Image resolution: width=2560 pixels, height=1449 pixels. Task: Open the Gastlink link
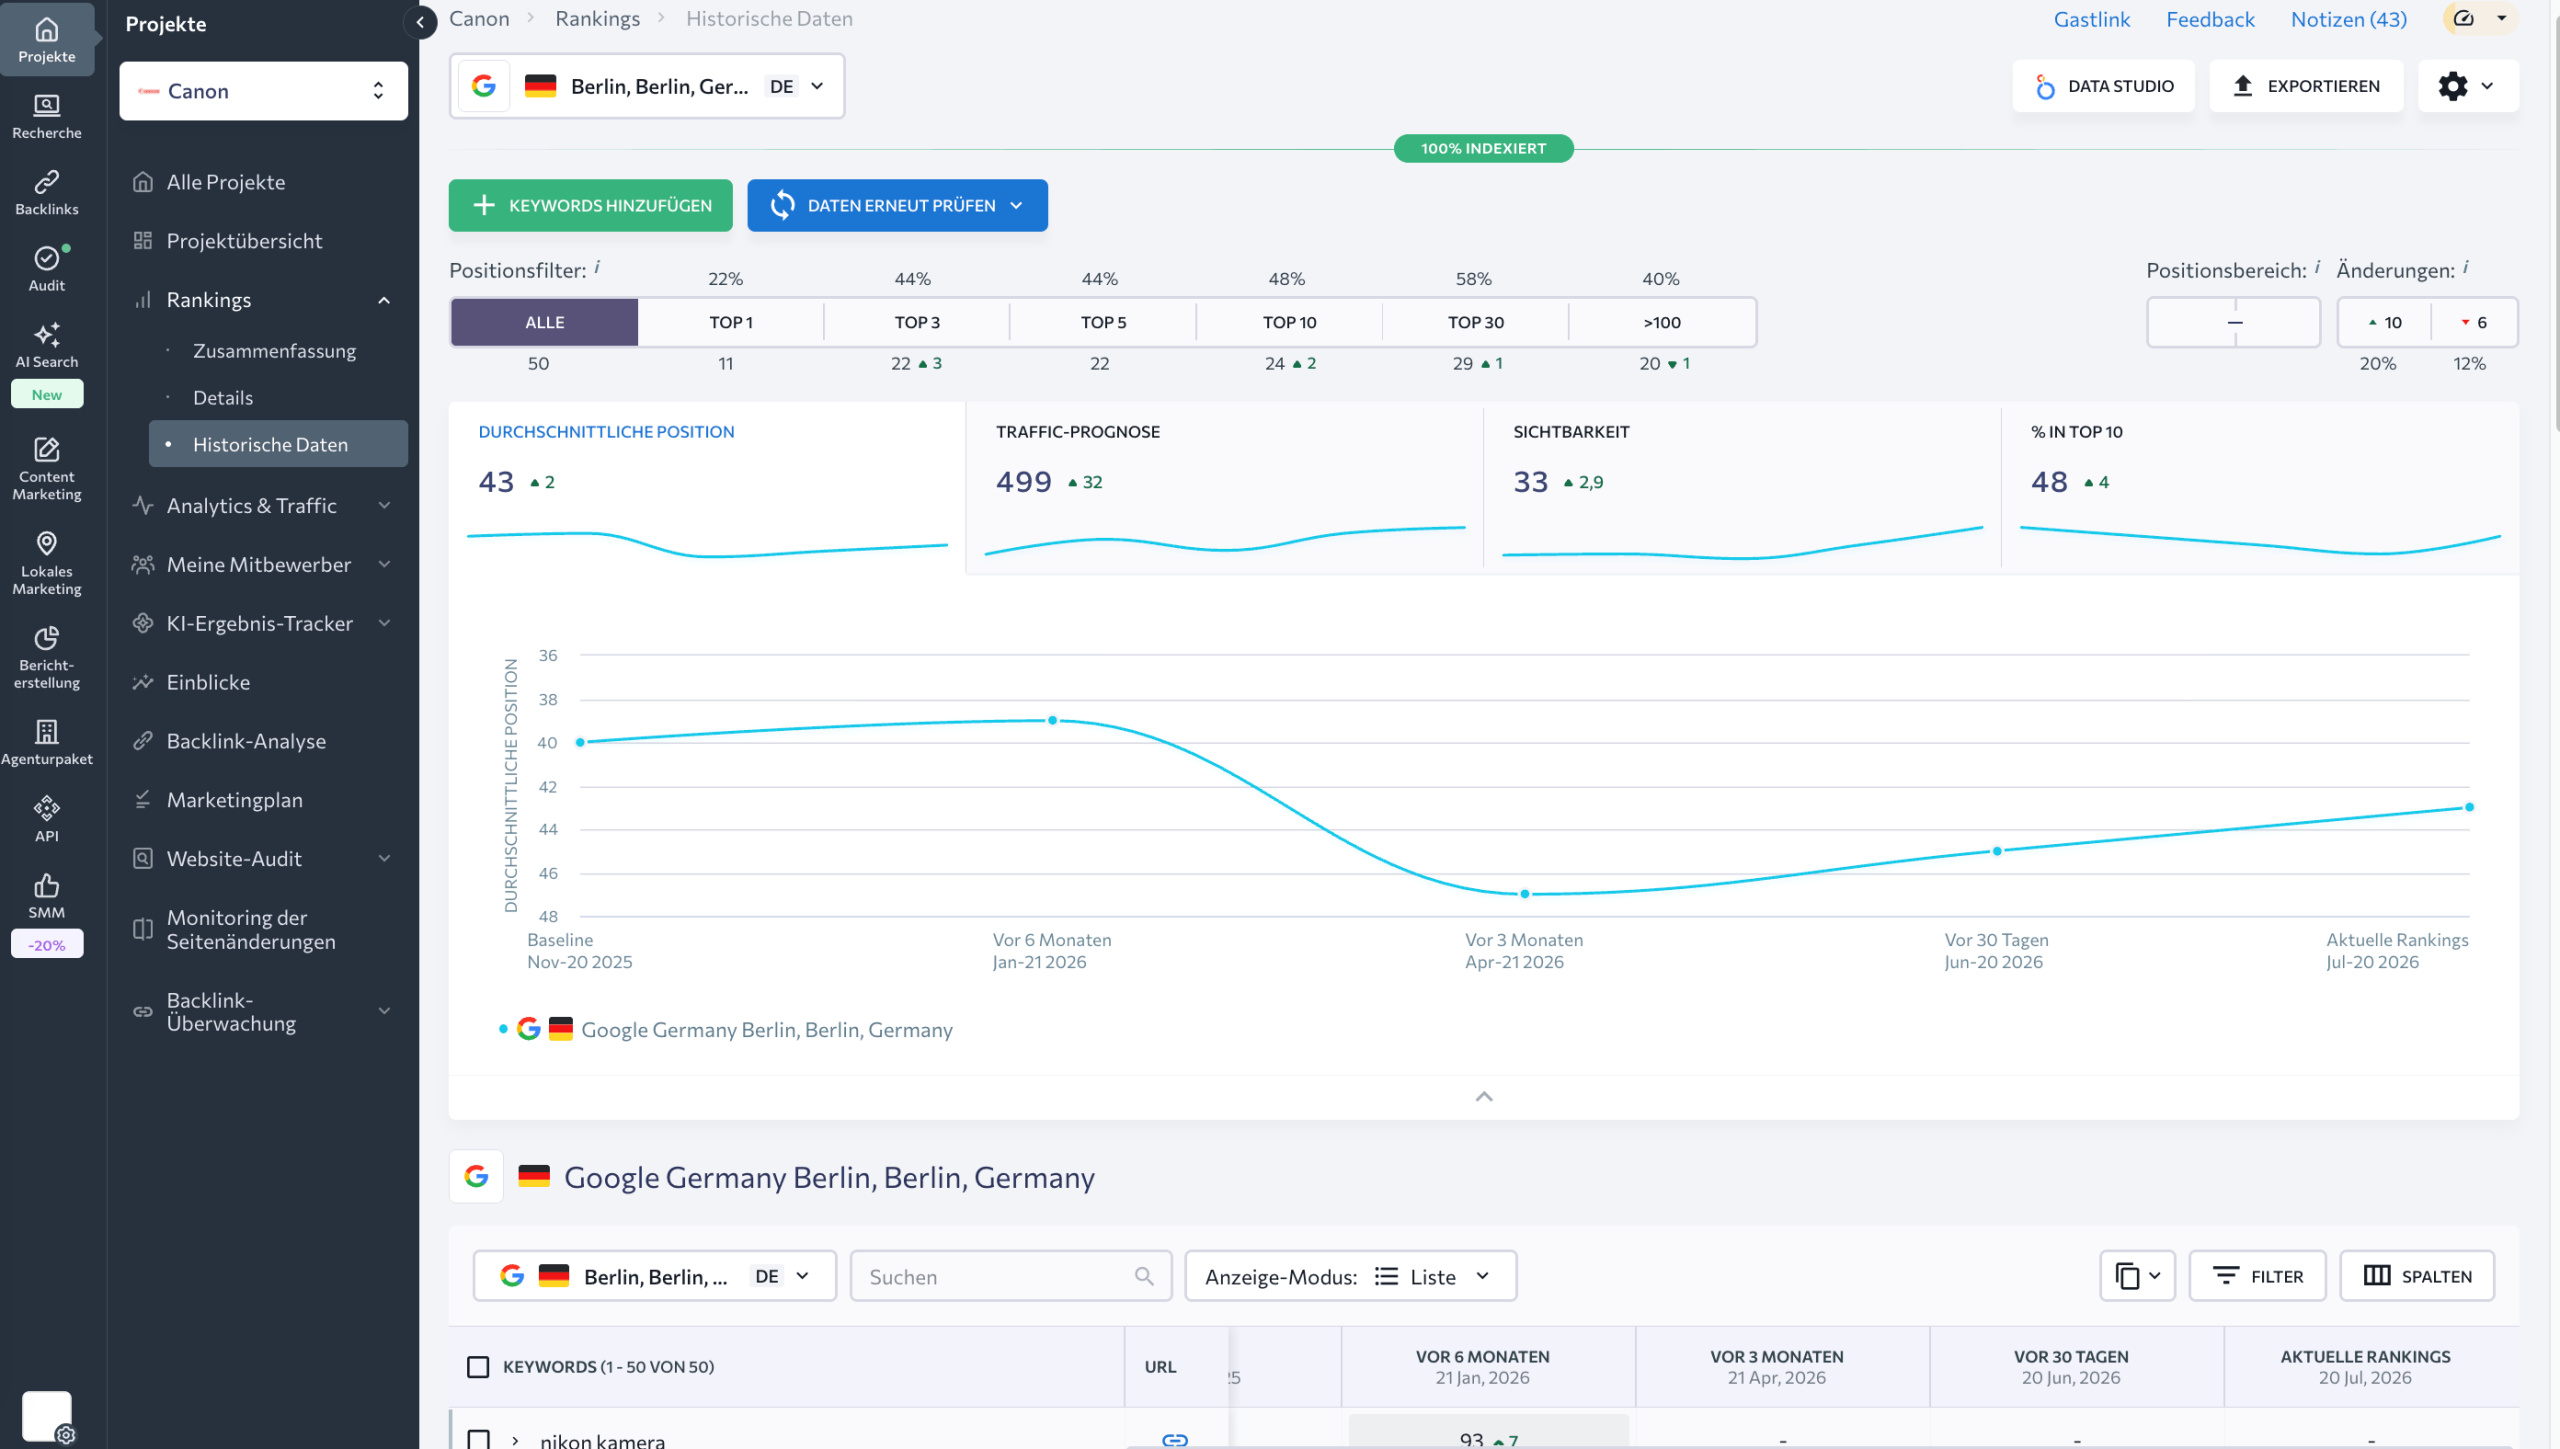(2091, 19)
